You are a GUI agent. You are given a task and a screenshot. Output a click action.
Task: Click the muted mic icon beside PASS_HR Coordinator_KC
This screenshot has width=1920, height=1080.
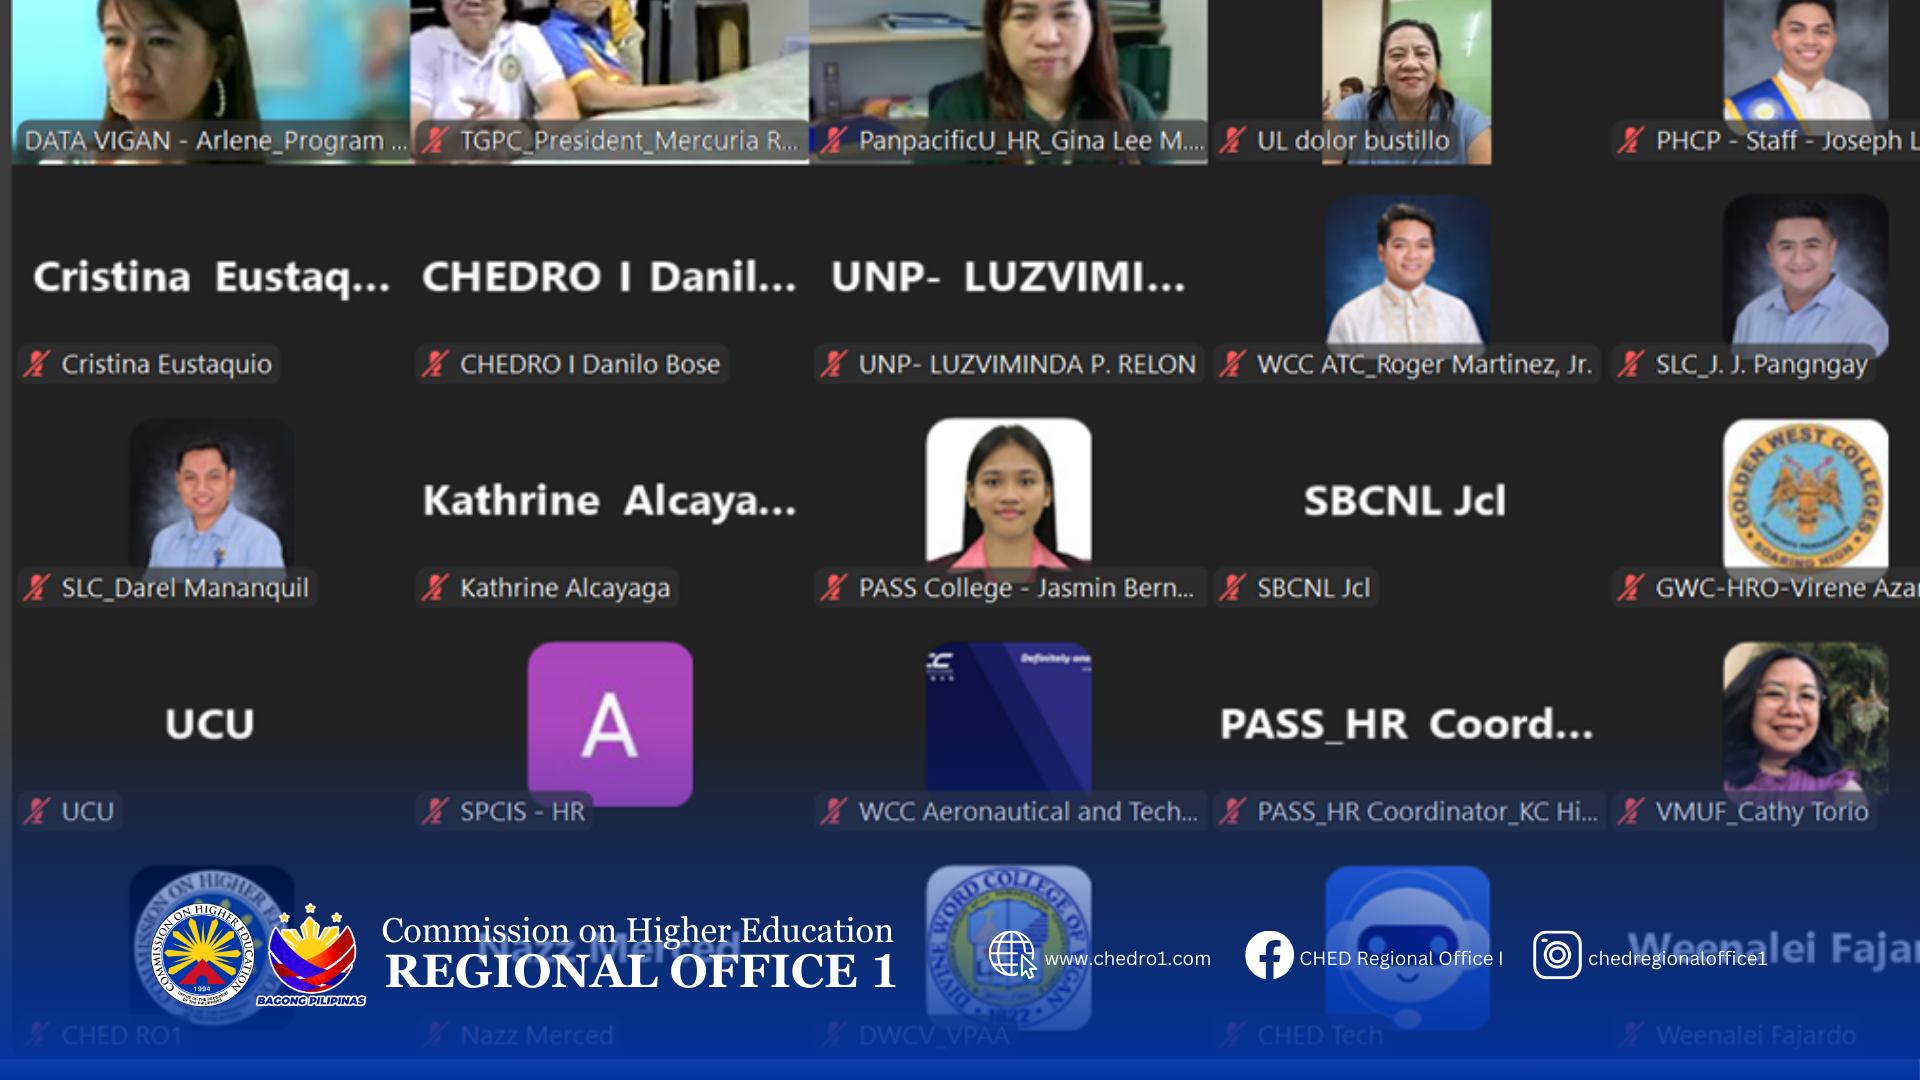(x=1233, y=811)
